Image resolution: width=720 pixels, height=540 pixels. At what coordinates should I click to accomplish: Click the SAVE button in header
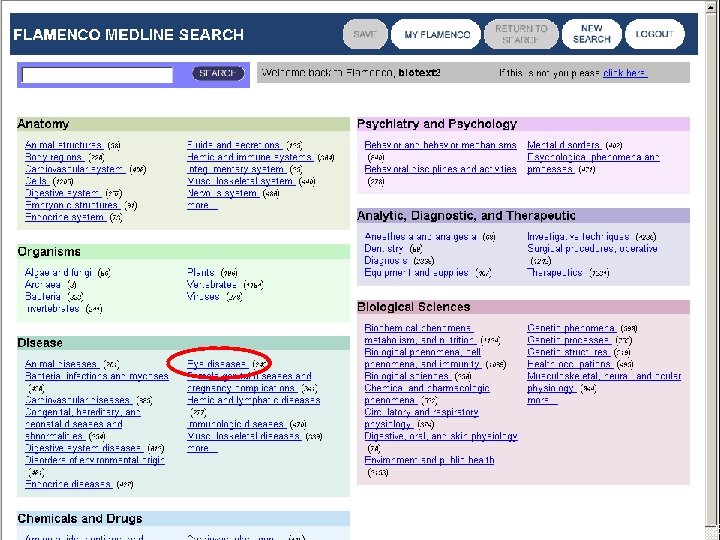(365, 34)
